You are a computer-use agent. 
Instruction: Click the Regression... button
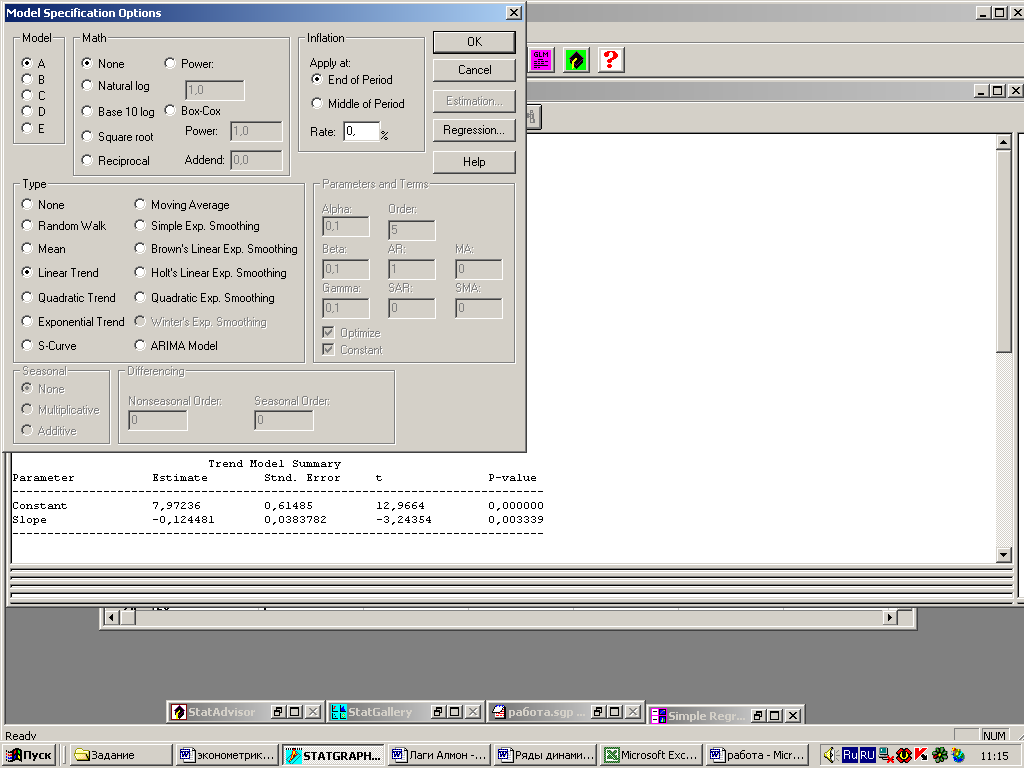(x=474, y=130)
